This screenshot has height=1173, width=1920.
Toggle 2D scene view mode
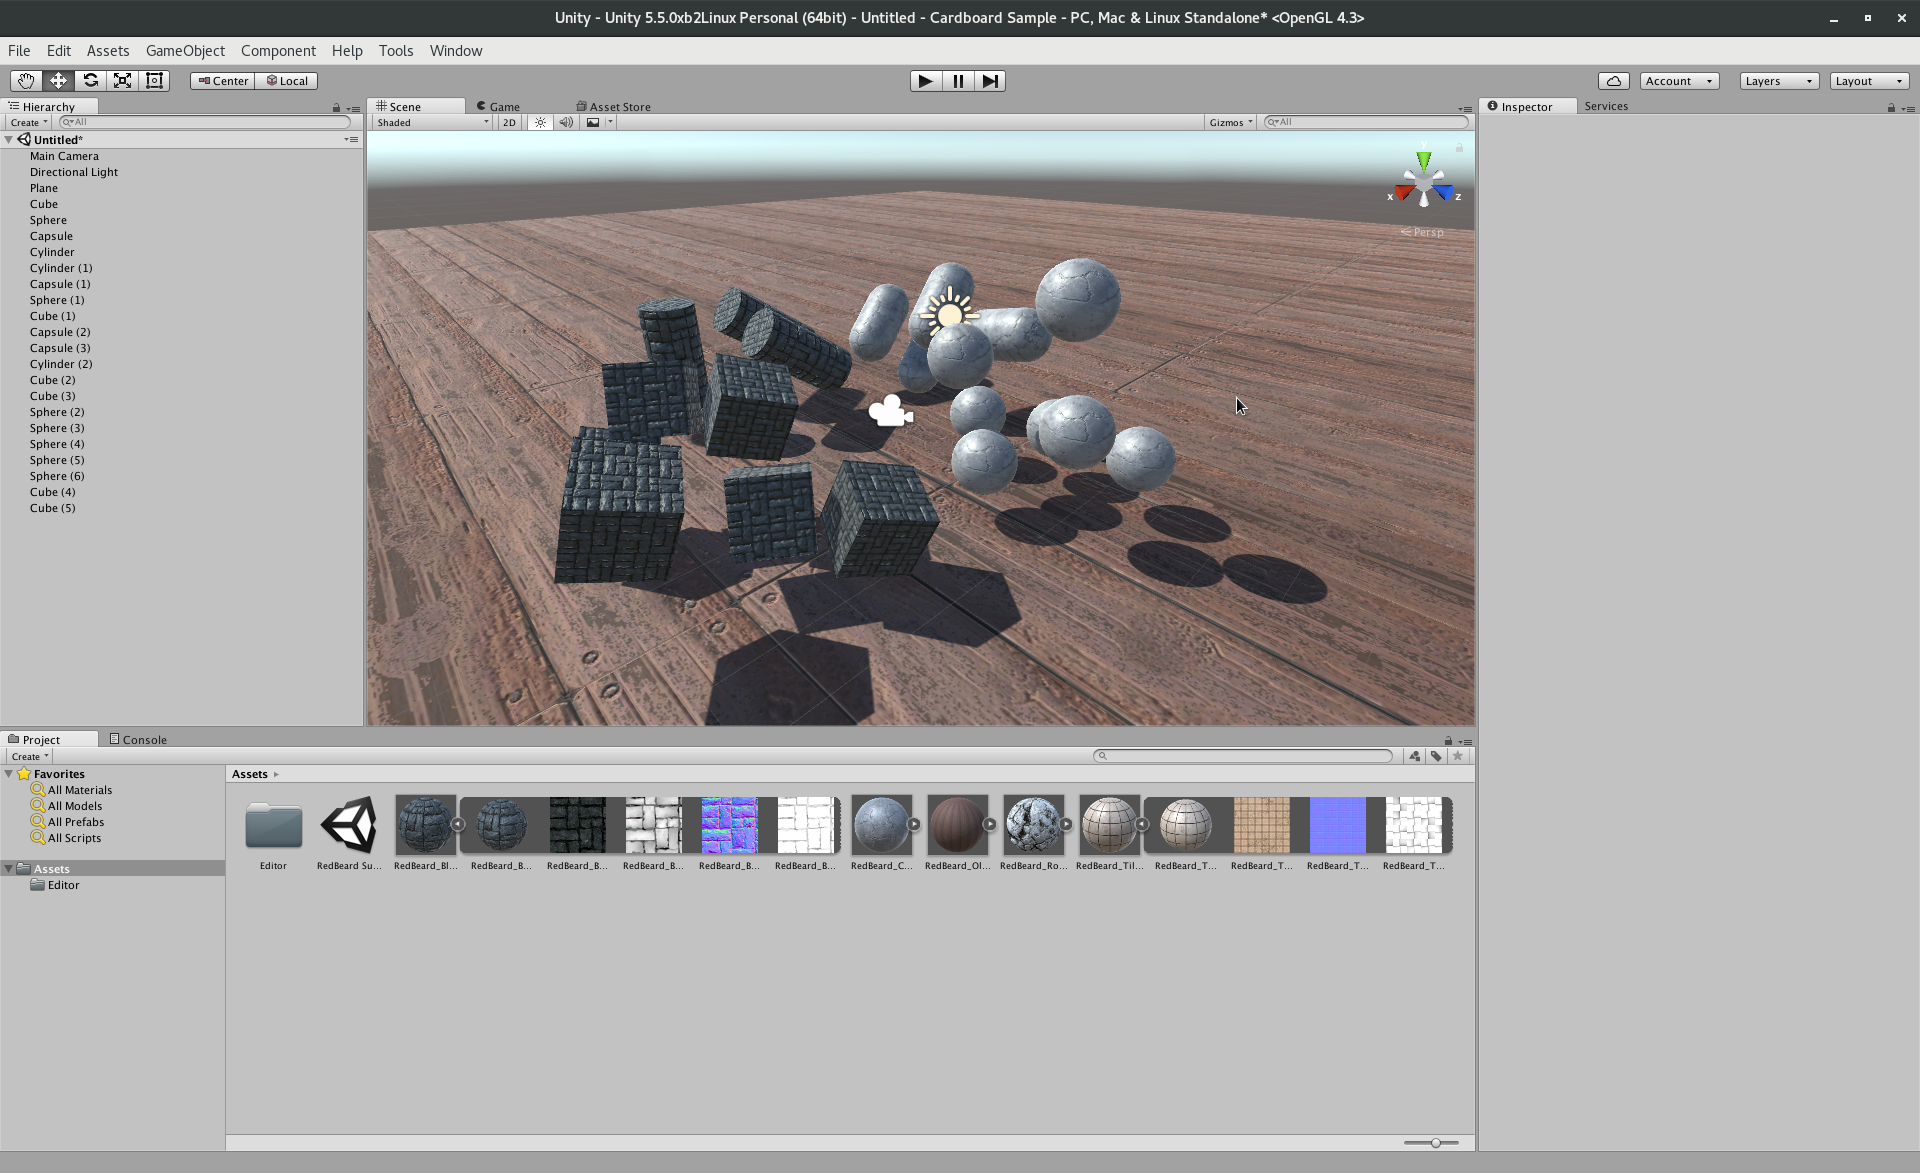pyautogui.click(x=509, y=122)
